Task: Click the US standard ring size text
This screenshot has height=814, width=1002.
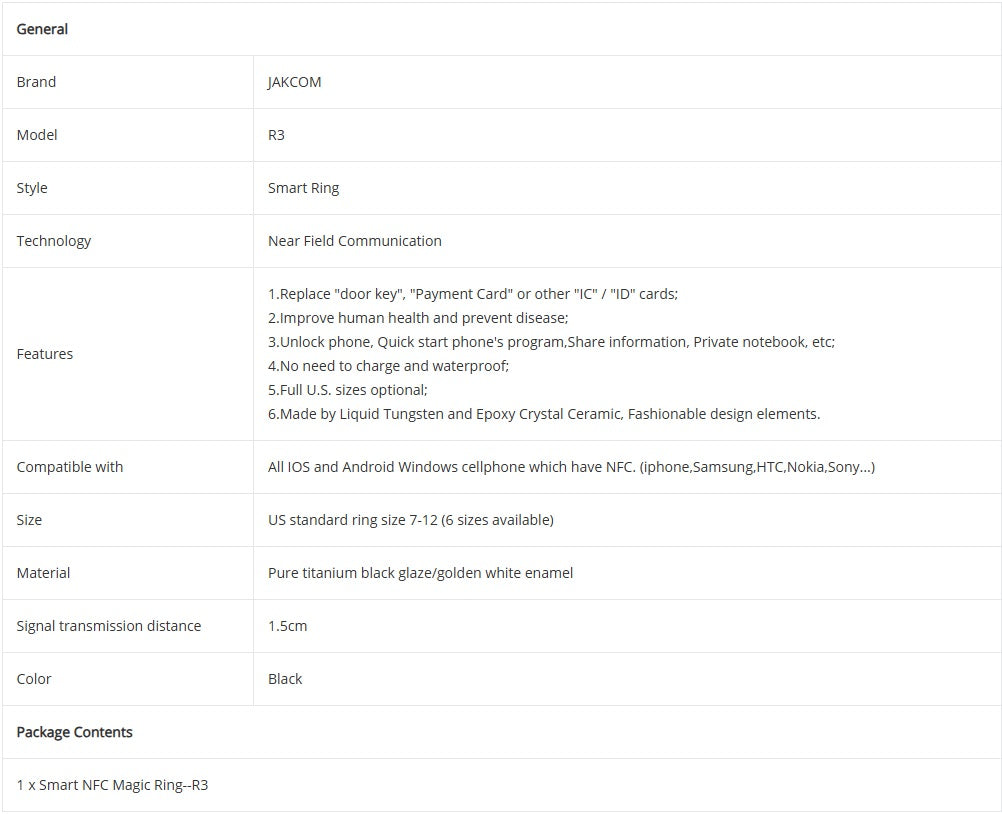Action: point(410,520)
